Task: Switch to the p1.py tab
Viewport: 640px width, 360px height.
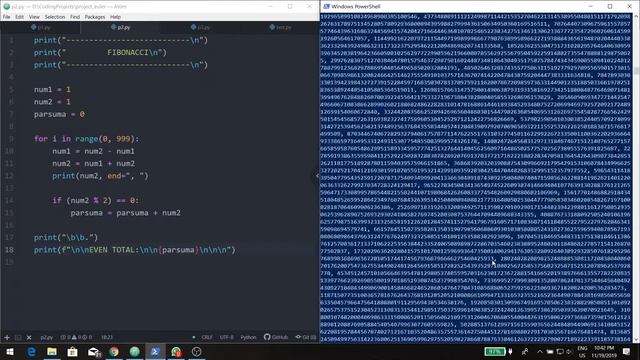Action: click(x=40, y=27)
